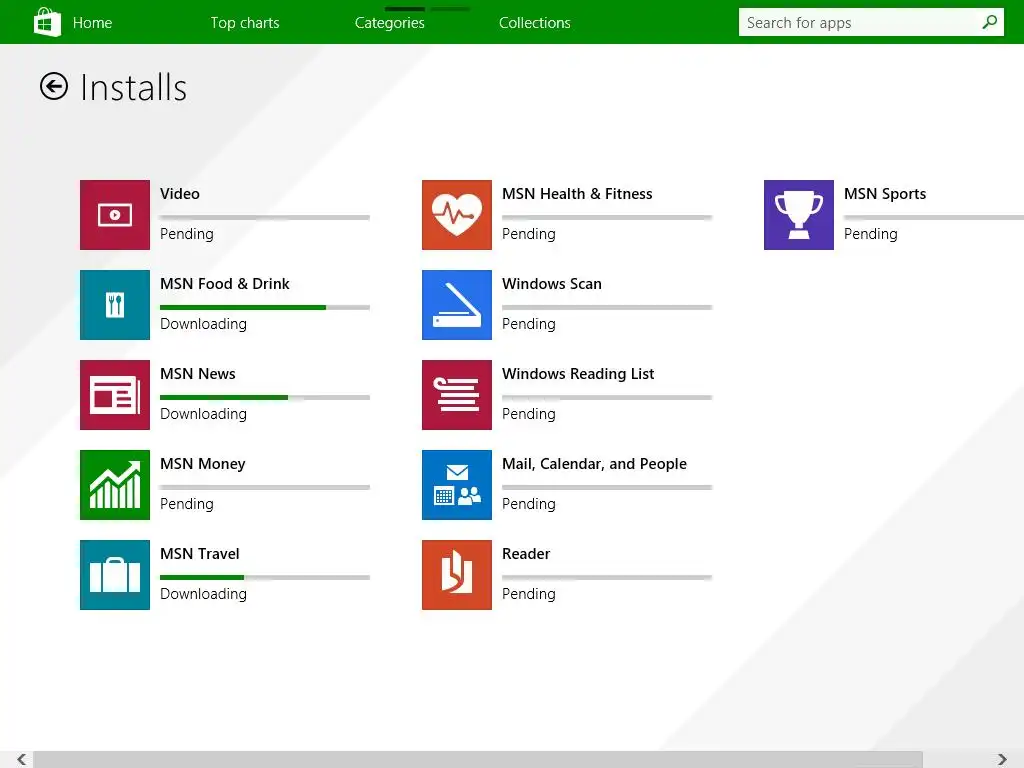
Task: Click the Search for apps field
Action: pos(871,22)
